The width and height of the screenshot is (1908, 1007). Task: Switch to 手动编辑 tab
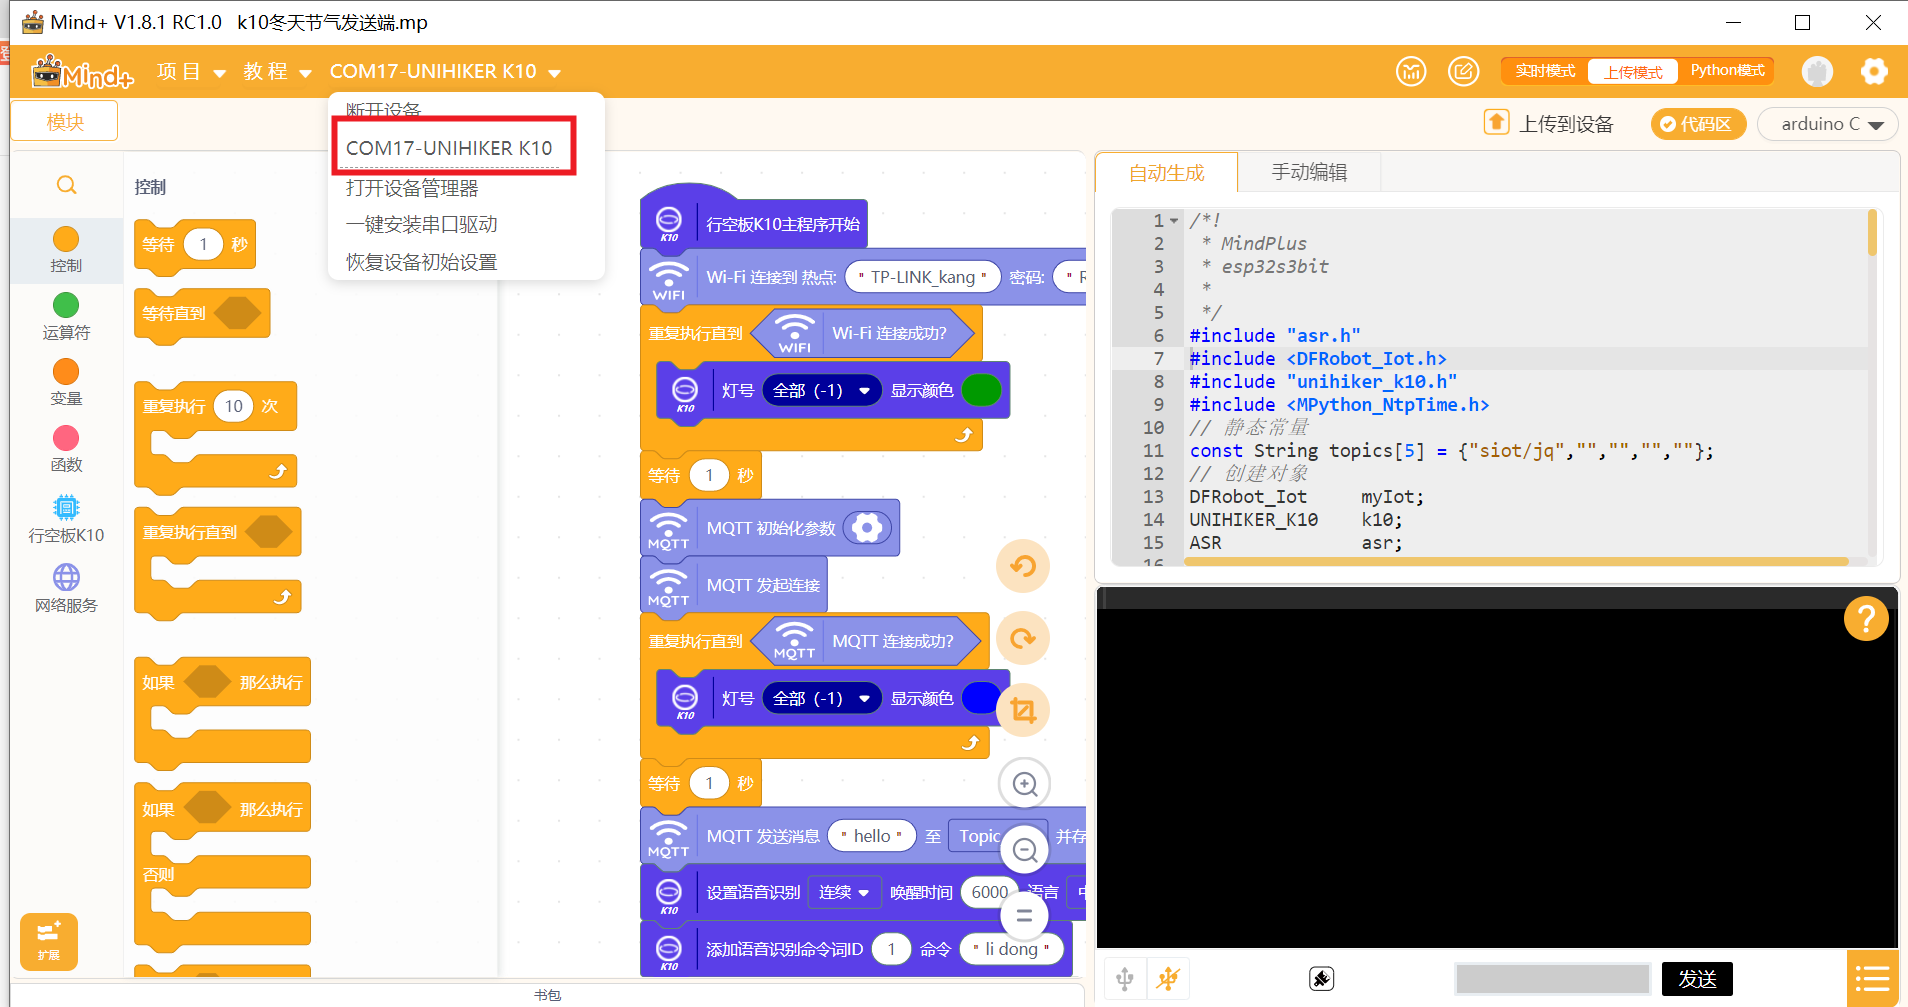[x=1309, y=172]
